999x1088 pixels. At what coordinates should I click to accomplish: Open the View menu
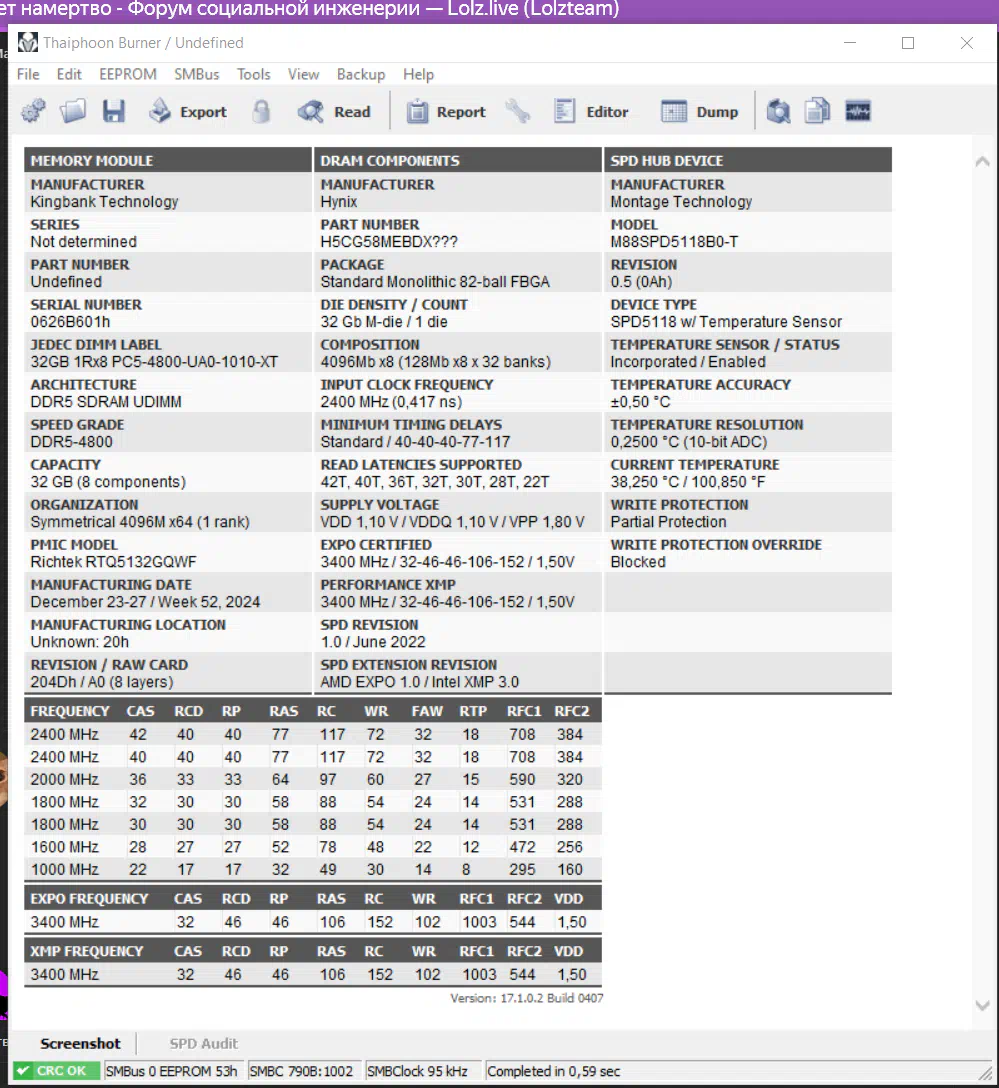[x=303, y=74]
